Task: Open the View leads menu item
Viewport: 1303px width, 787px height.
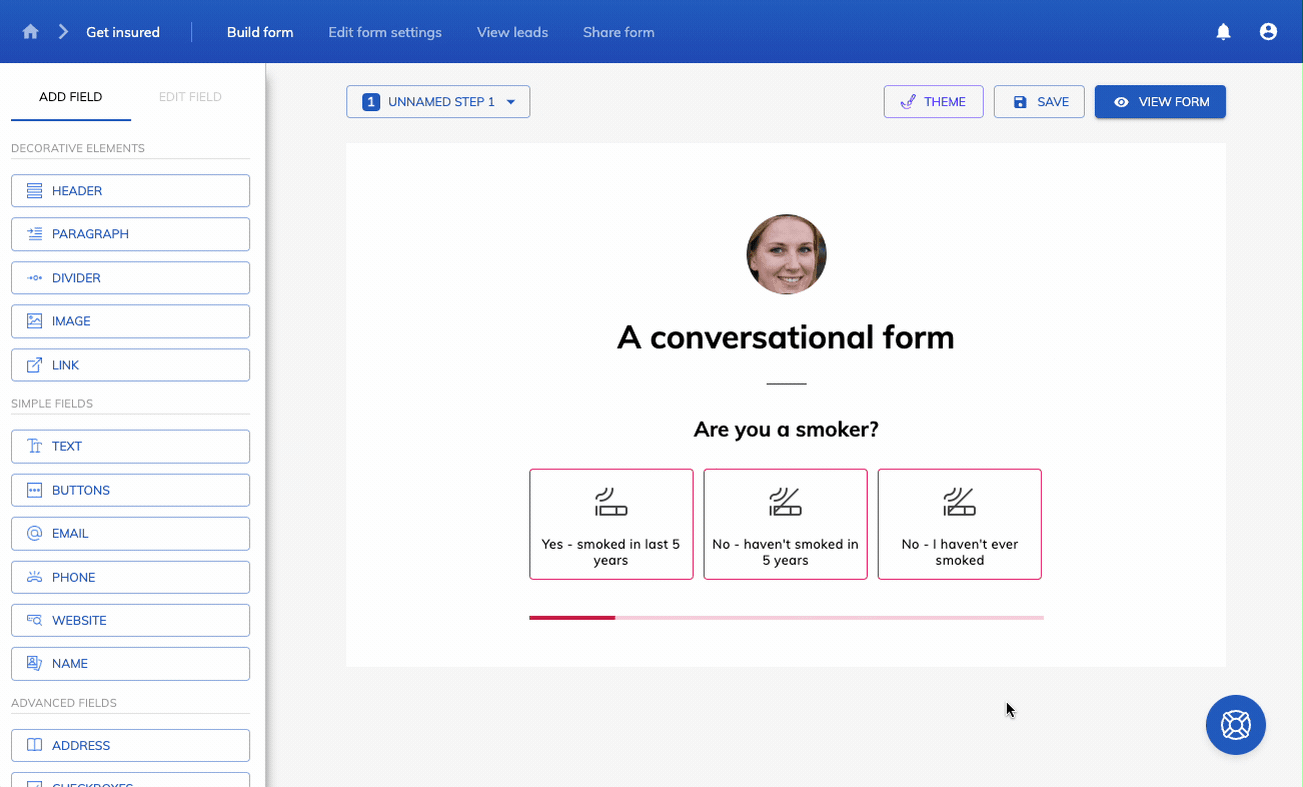Action: click(512, 32)
